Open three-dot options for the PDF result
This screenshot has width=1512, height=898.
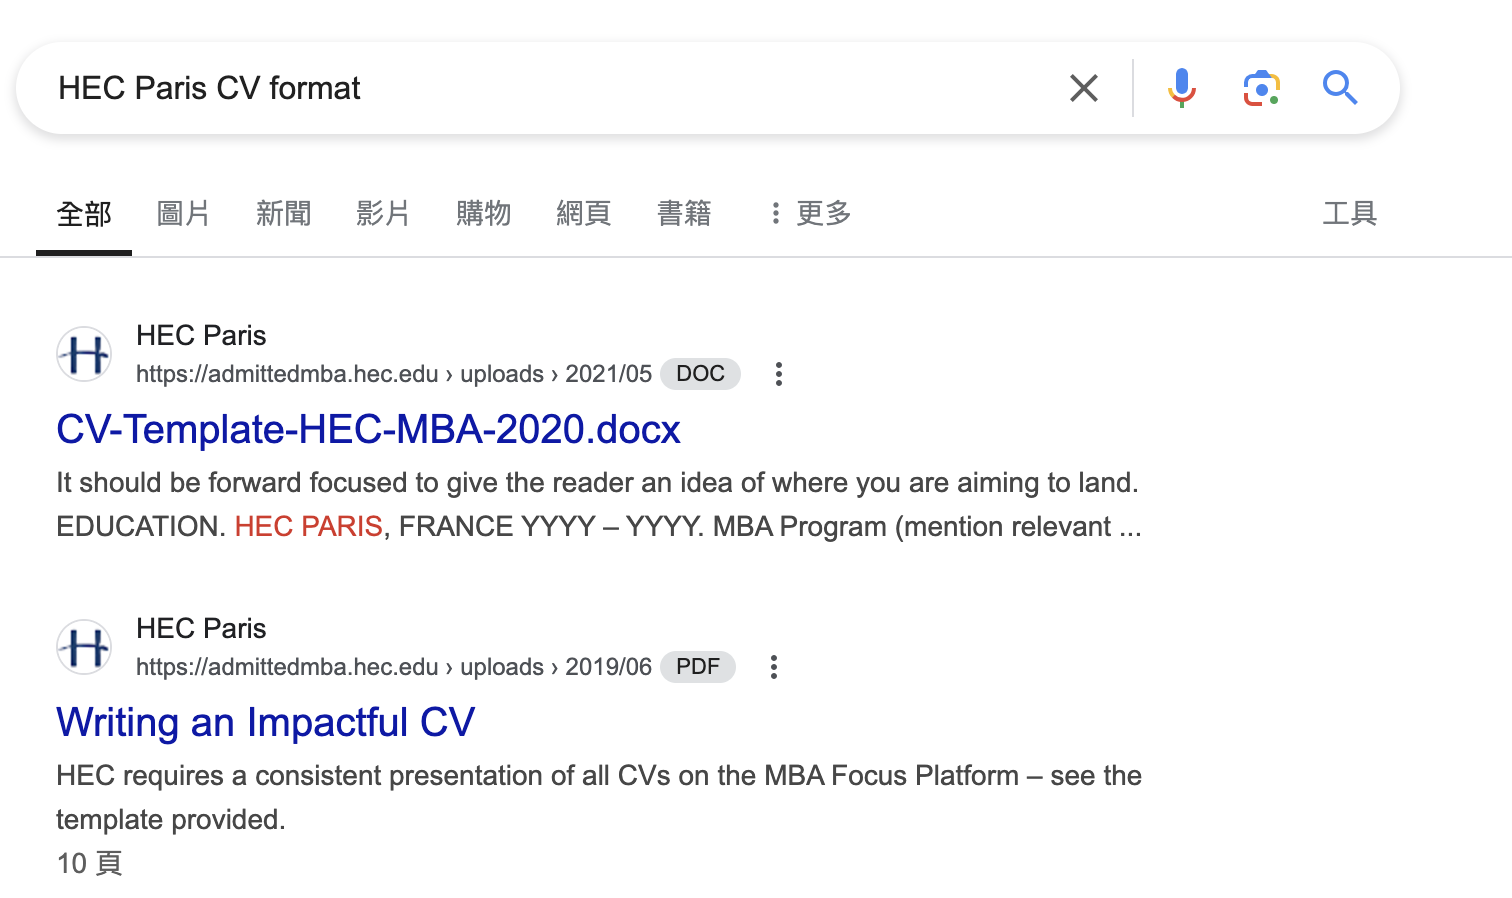(x=773, y=667)
